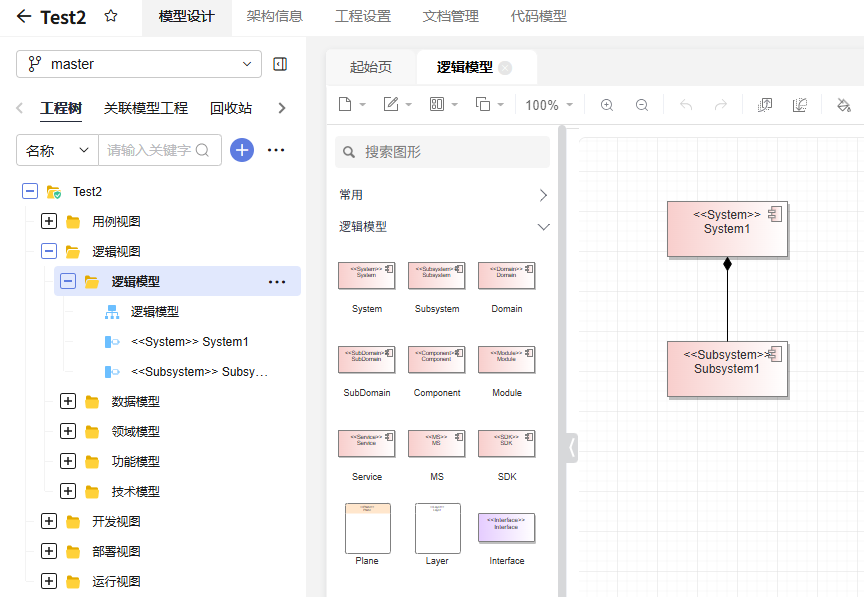Go back using the left arrow

(x=24, y=17)
